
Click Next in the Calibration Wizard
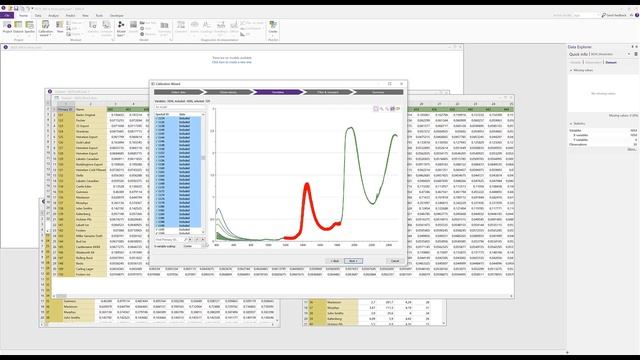(353, 261)
